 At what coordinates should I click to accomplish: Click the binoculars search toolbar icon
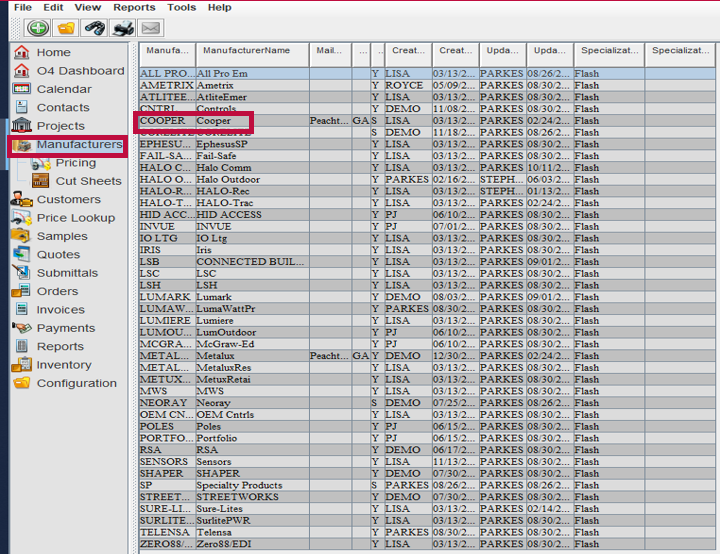pos(94,28)
